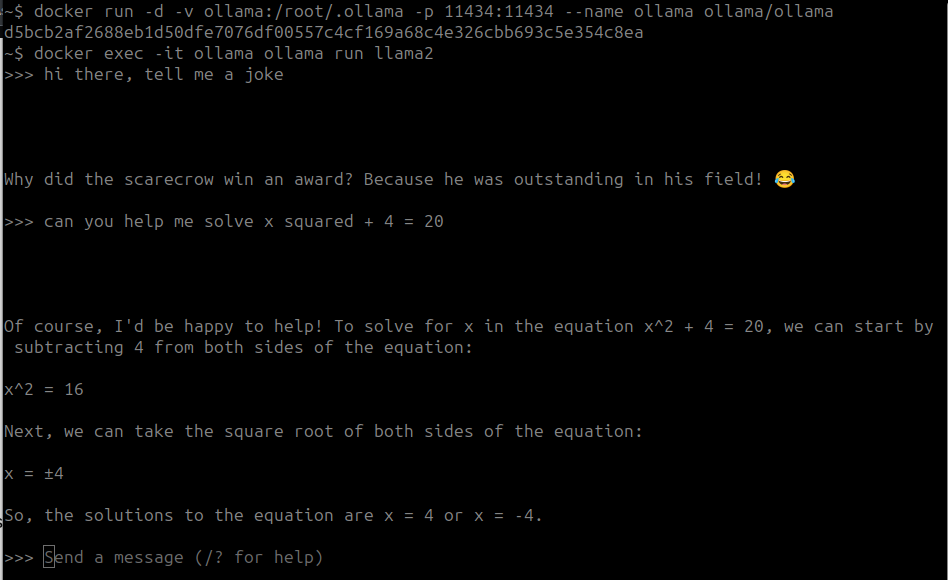This screenshot has width=948, height=580.
Task: Click the 'Next, we can take the square root' line
Action: coord(323,431)
